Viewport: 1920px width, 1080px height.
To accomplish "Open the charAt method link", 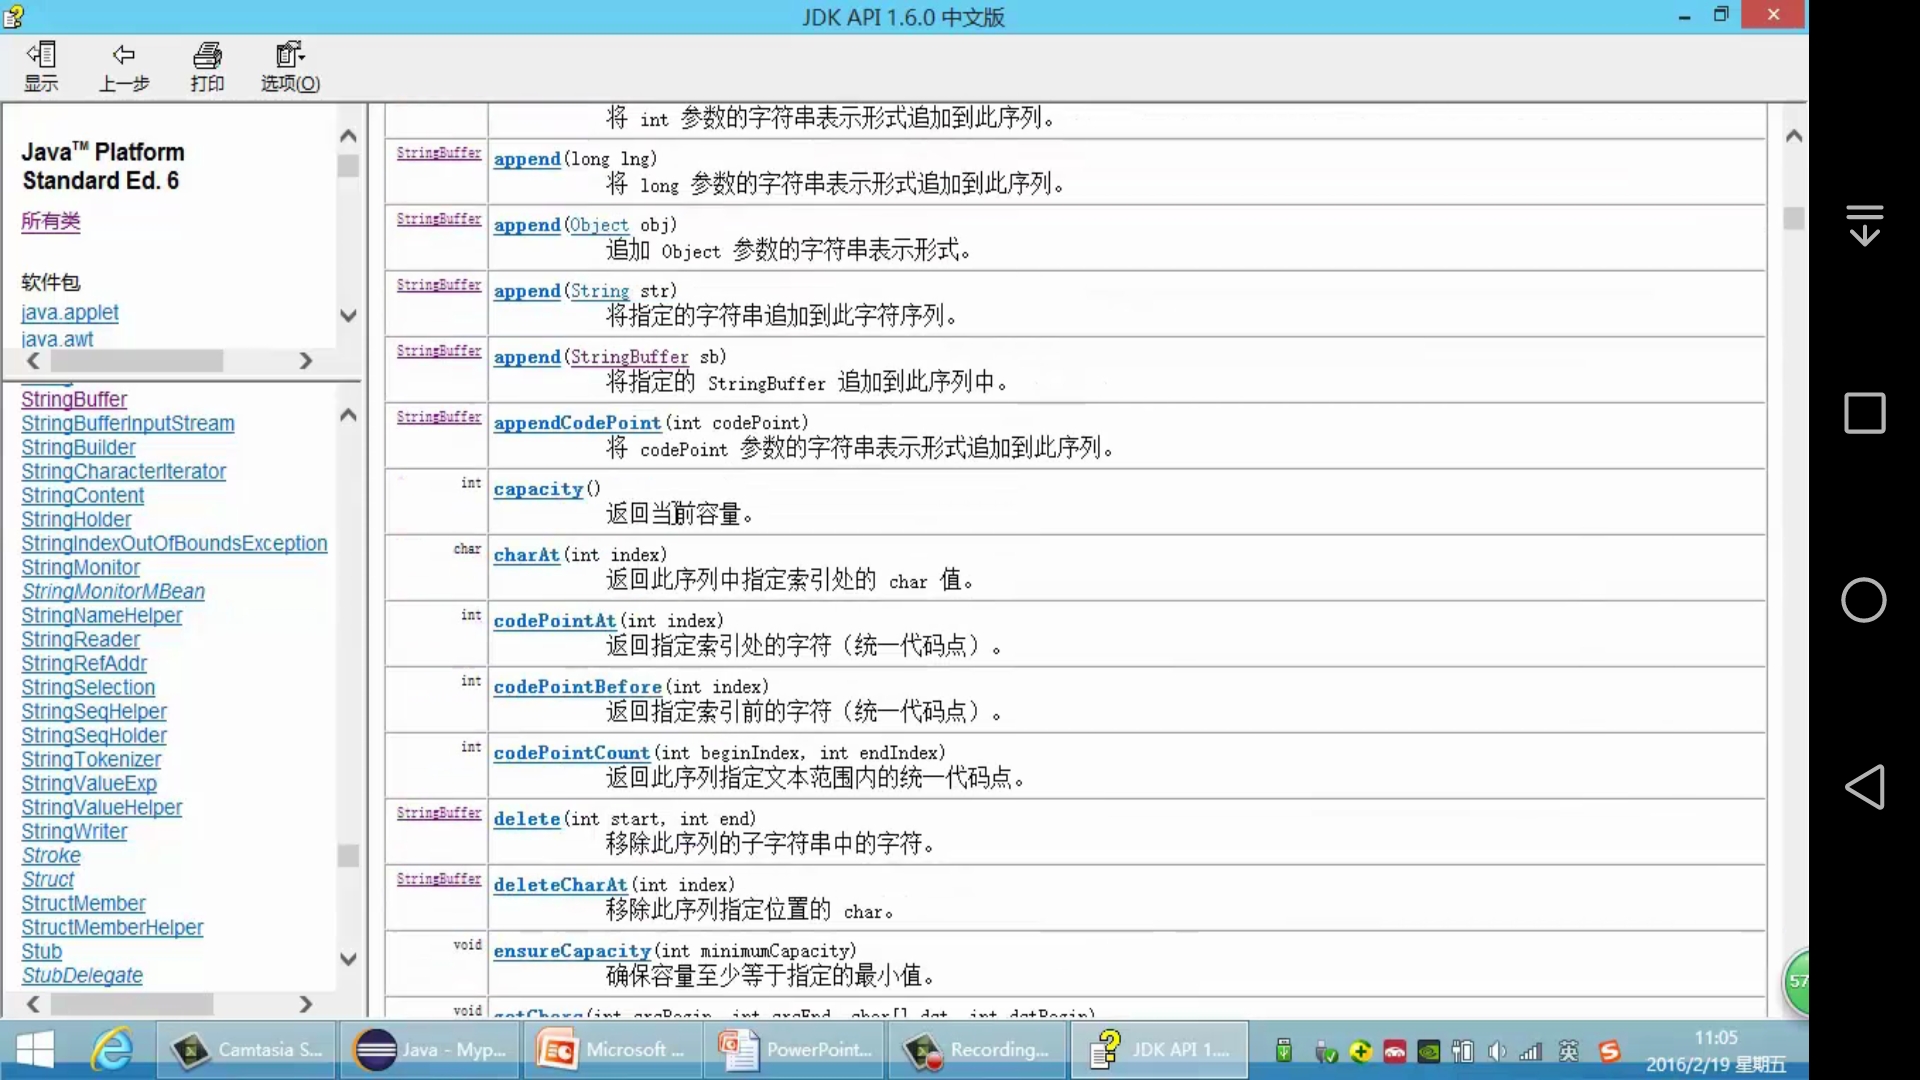I will 526,555.
